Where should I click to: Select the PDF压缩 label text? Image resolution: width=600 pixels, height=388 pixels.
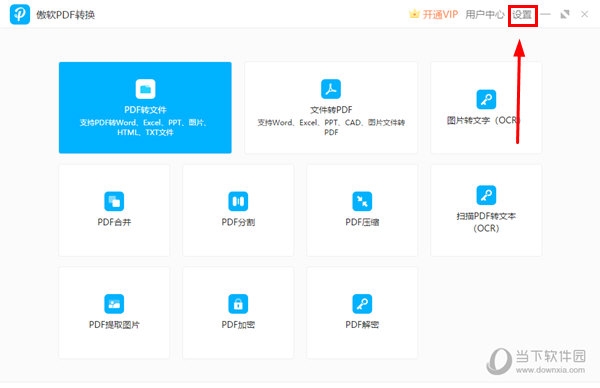coord(362,222)
